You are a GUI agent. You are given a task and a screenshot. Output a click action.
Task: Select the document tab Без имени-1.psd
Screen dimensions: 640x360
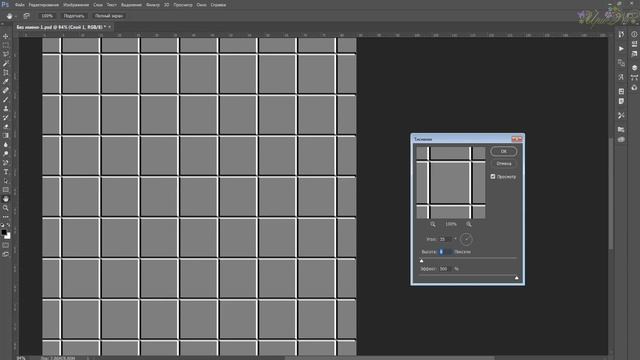click(x=61, y=27)
